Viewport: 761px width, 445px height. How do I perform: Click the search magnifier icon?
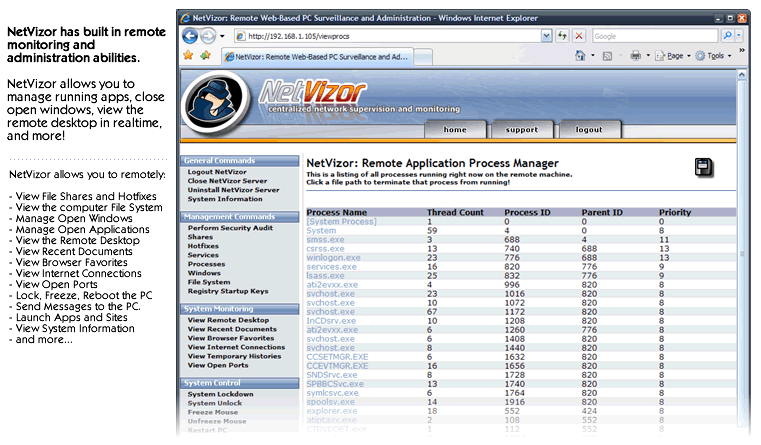[x=726, y=35]
